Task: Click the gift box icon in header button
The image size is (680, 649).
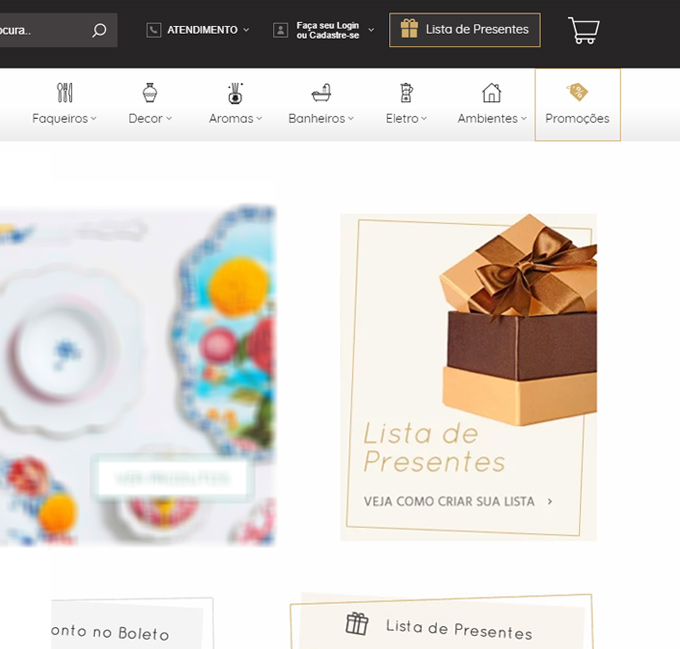Action: (x=409, y=29)
